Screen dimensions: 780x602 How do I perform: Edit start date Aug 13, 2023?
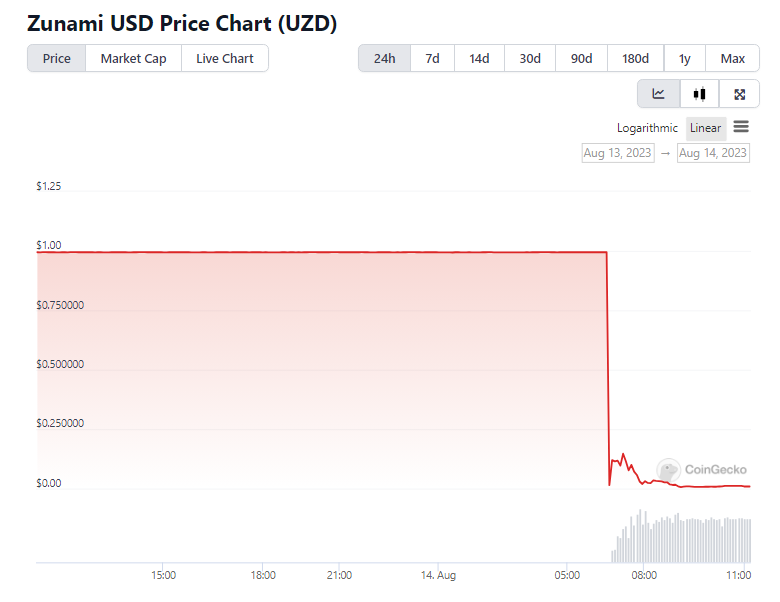pos(618,153)
